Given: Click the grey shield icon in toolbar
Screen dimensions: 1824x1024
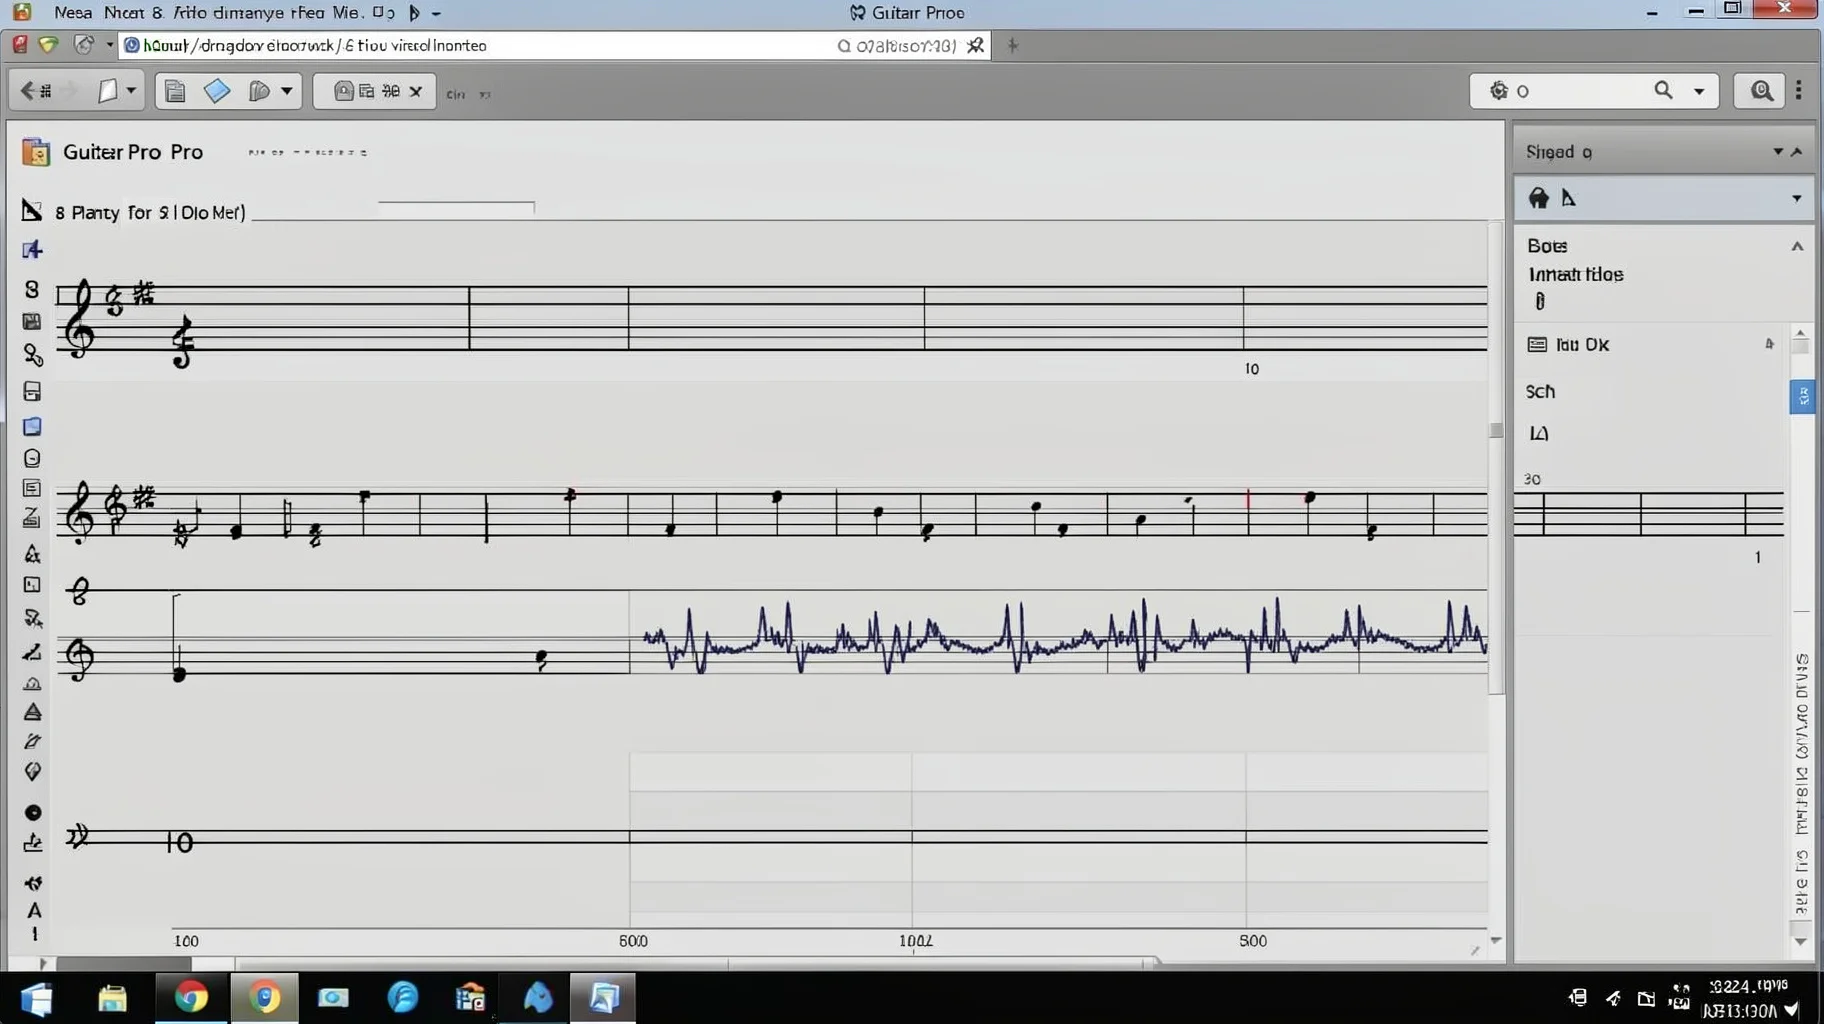Looking at the screenshot, I should click(259, 92).
